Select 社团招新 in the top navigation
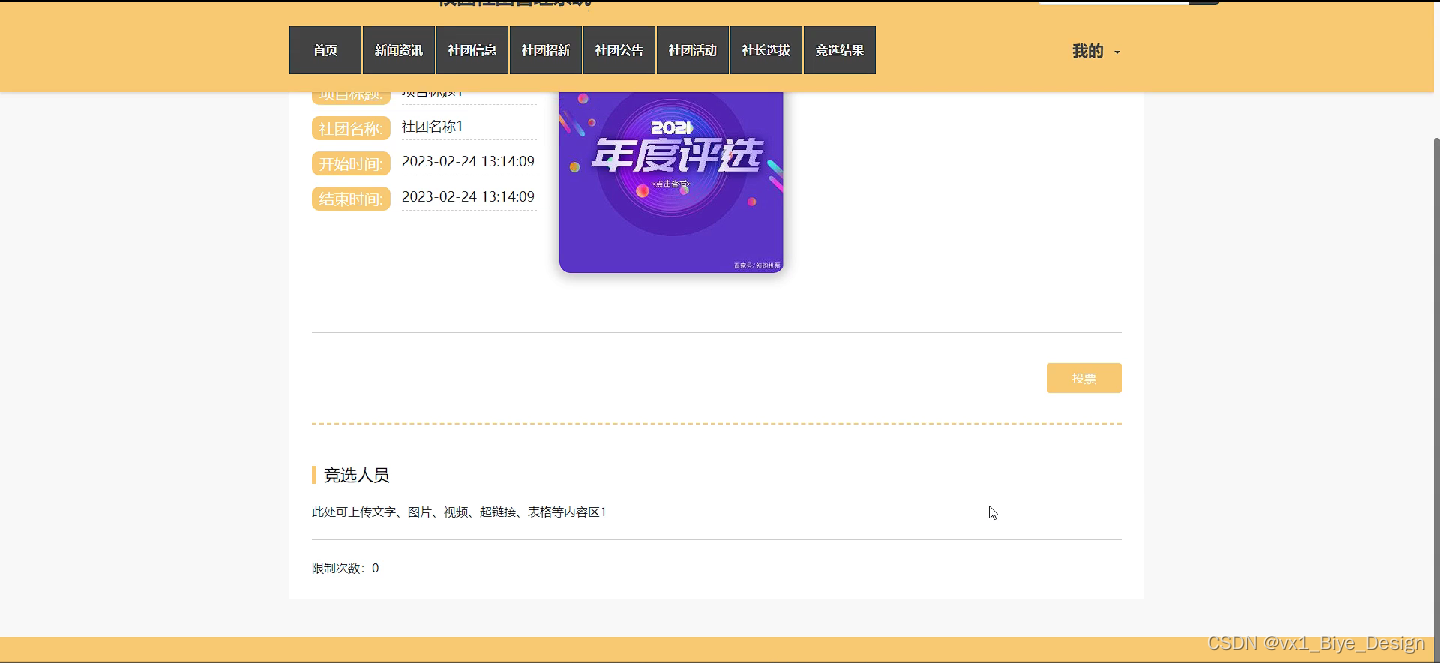The image size is (1440, 663). tap(546, 50)
